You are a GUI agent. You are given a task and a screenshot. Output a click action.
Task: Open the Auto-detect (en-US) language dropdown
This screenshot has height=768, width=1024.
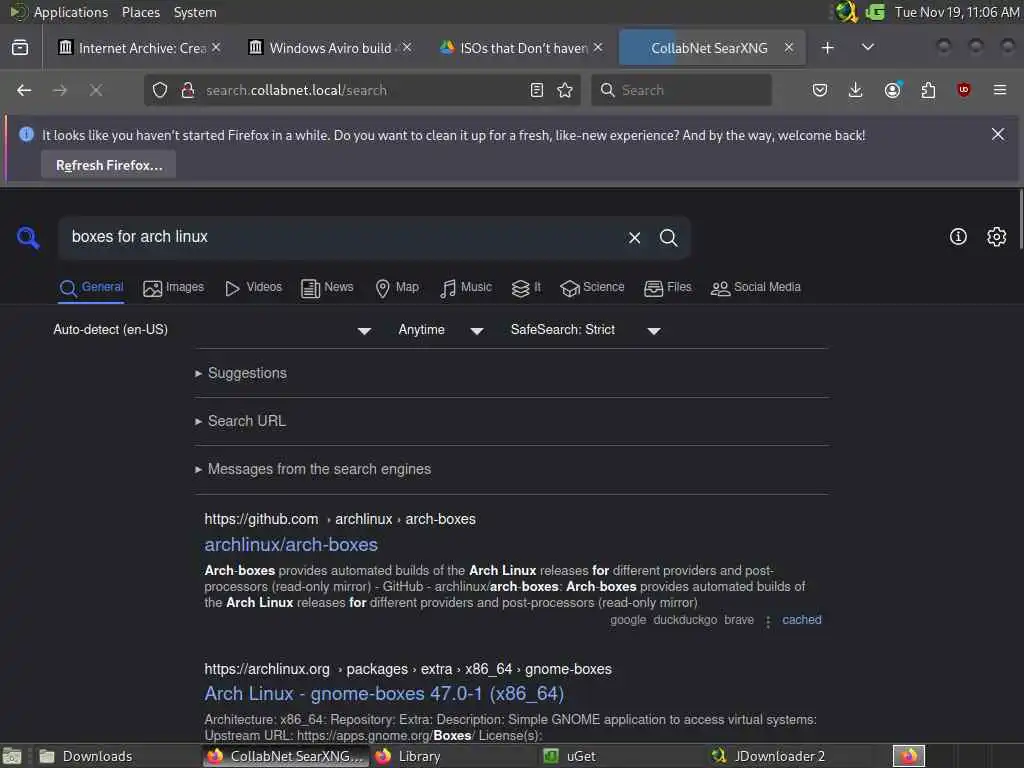tap(213, 330)
